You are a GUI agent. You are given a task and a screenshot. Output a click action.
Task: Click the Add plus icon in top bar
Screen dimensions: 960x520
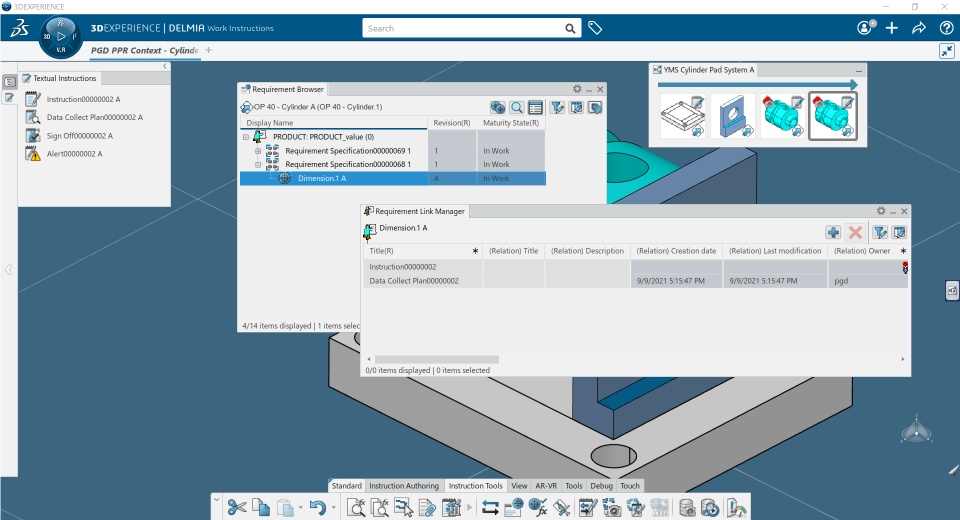pos(891,28)
